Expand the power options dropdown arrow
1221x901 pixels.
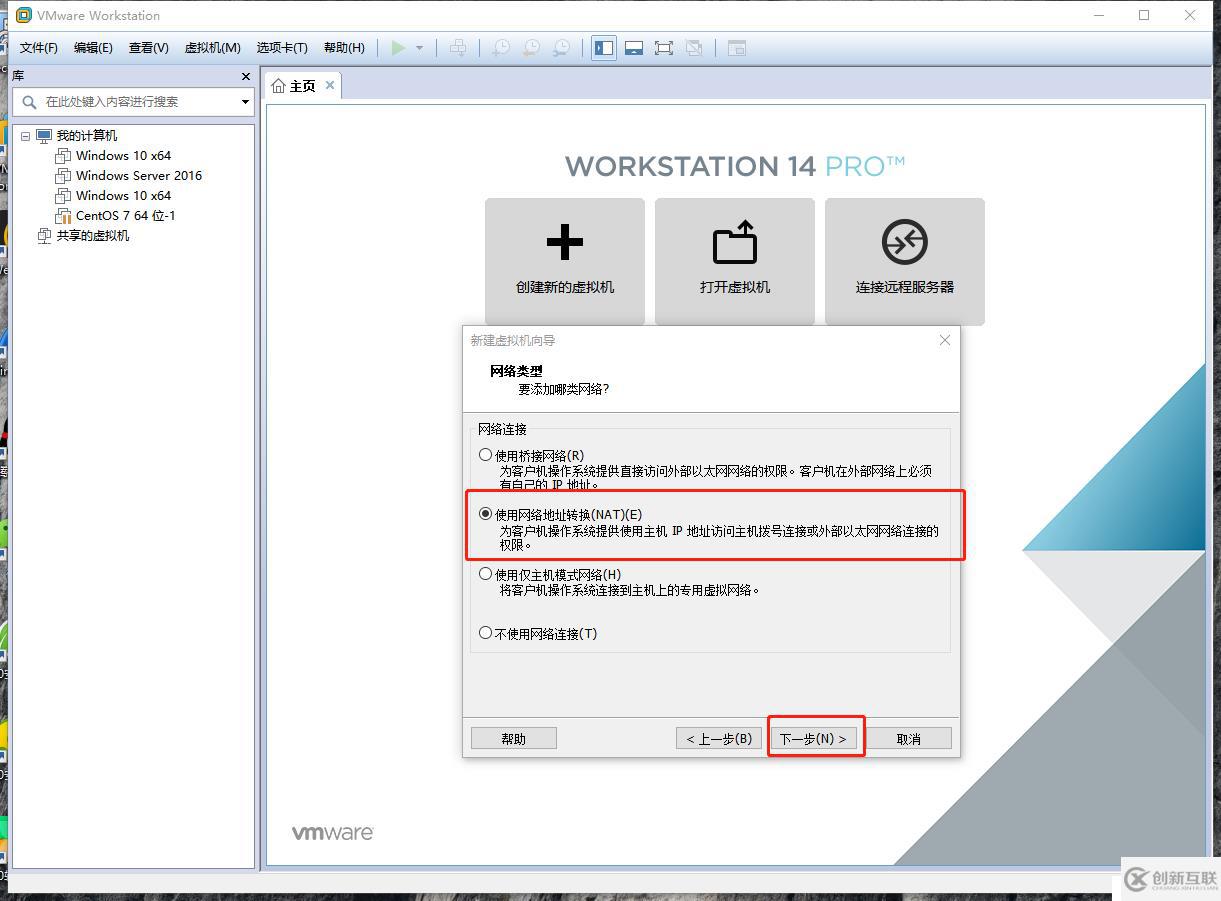coord(420,48)
